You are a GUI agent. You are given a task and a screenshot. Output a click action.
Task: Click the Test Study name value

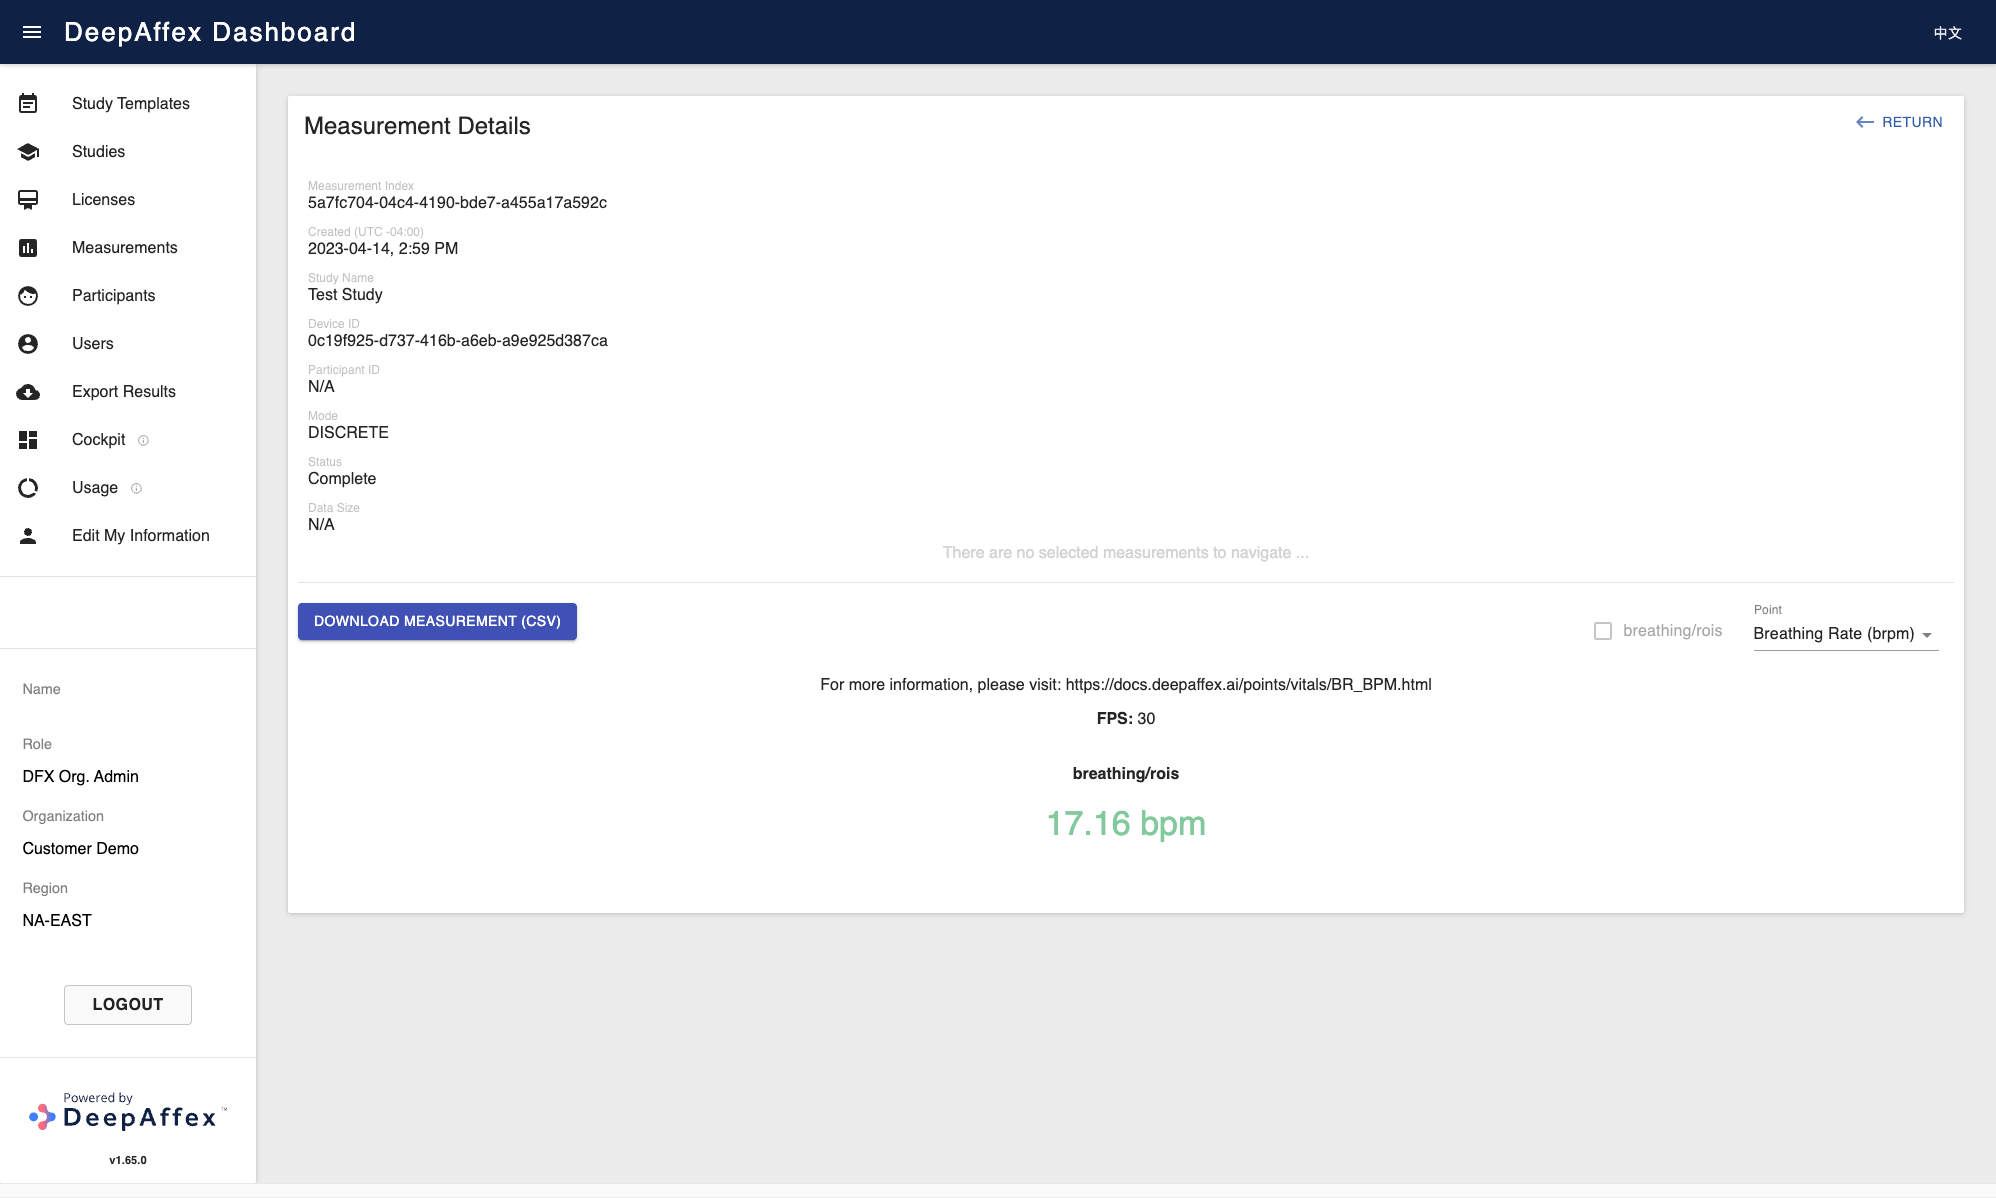coord(345,294)
